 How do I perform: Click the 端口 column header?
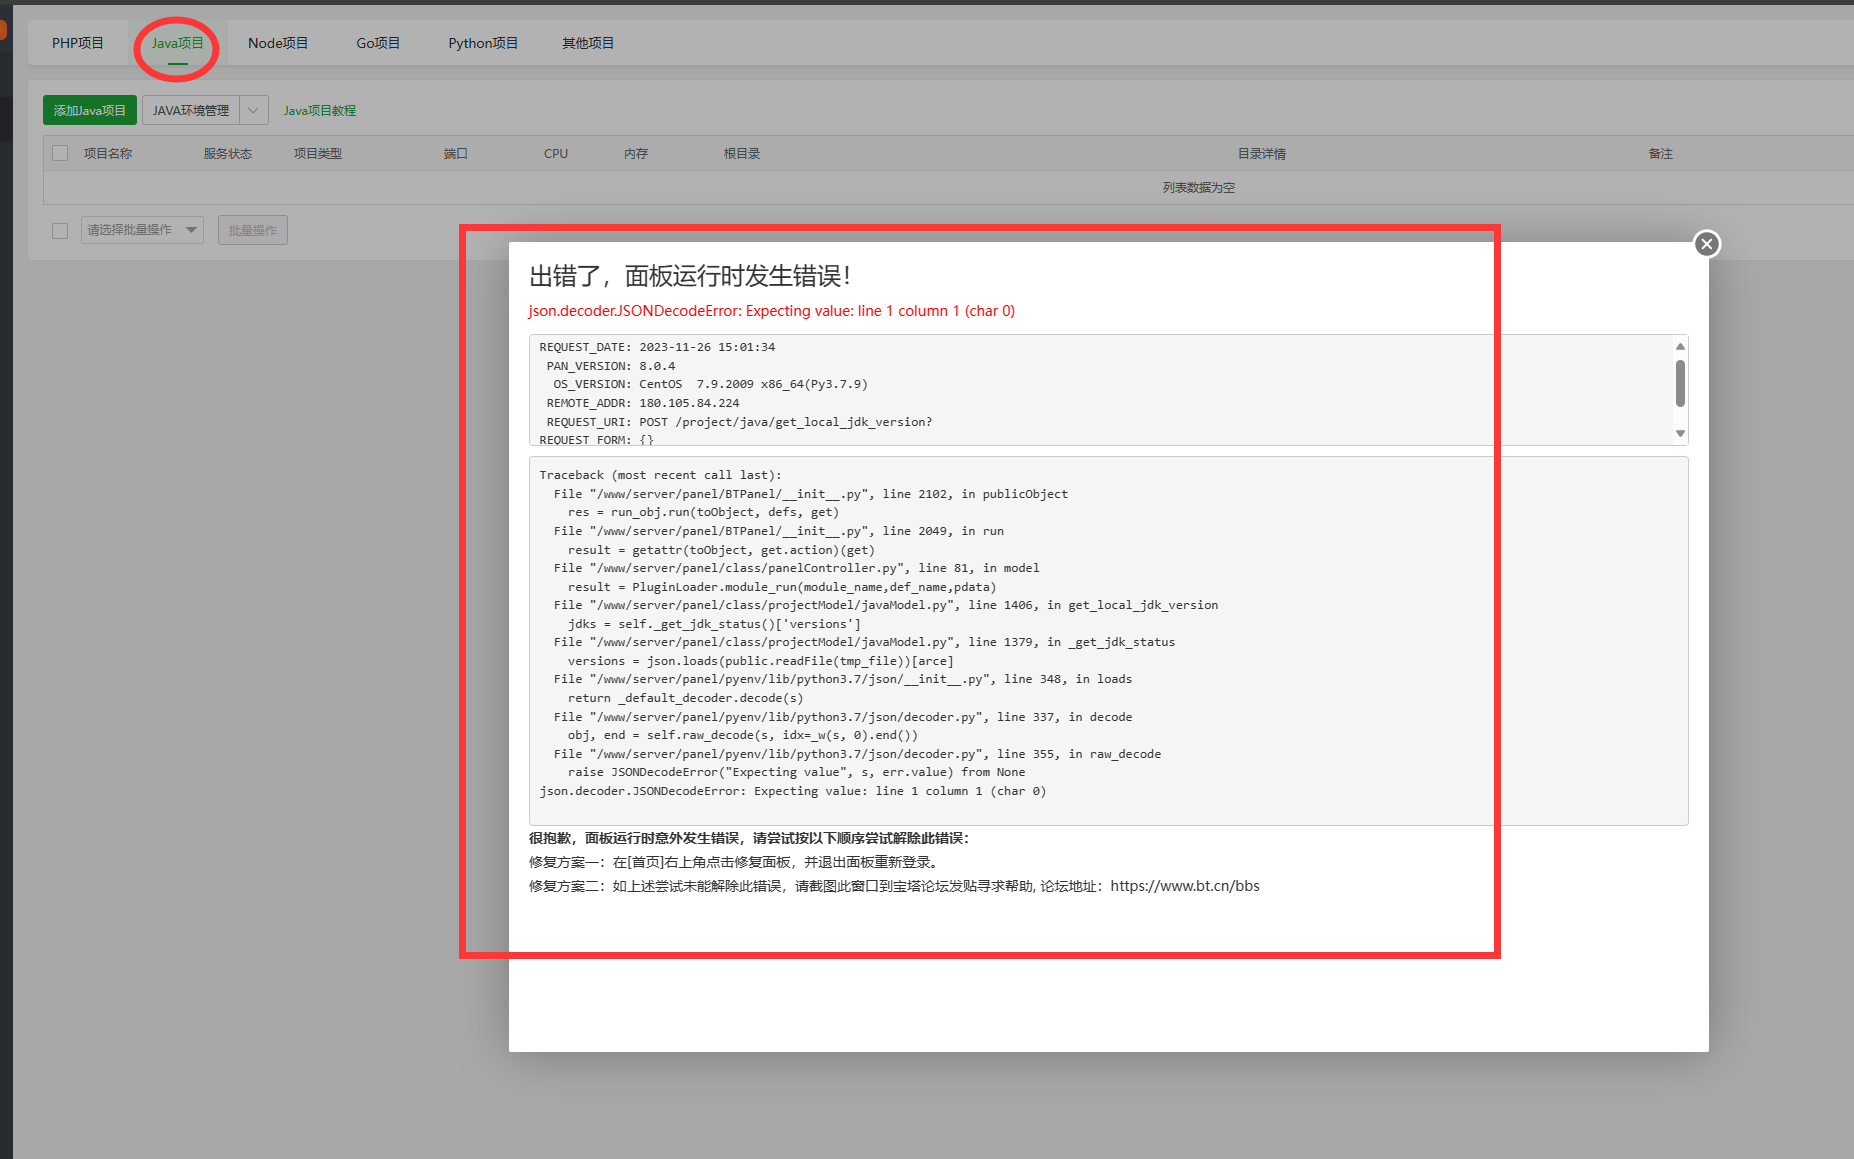tap(456, 154)
